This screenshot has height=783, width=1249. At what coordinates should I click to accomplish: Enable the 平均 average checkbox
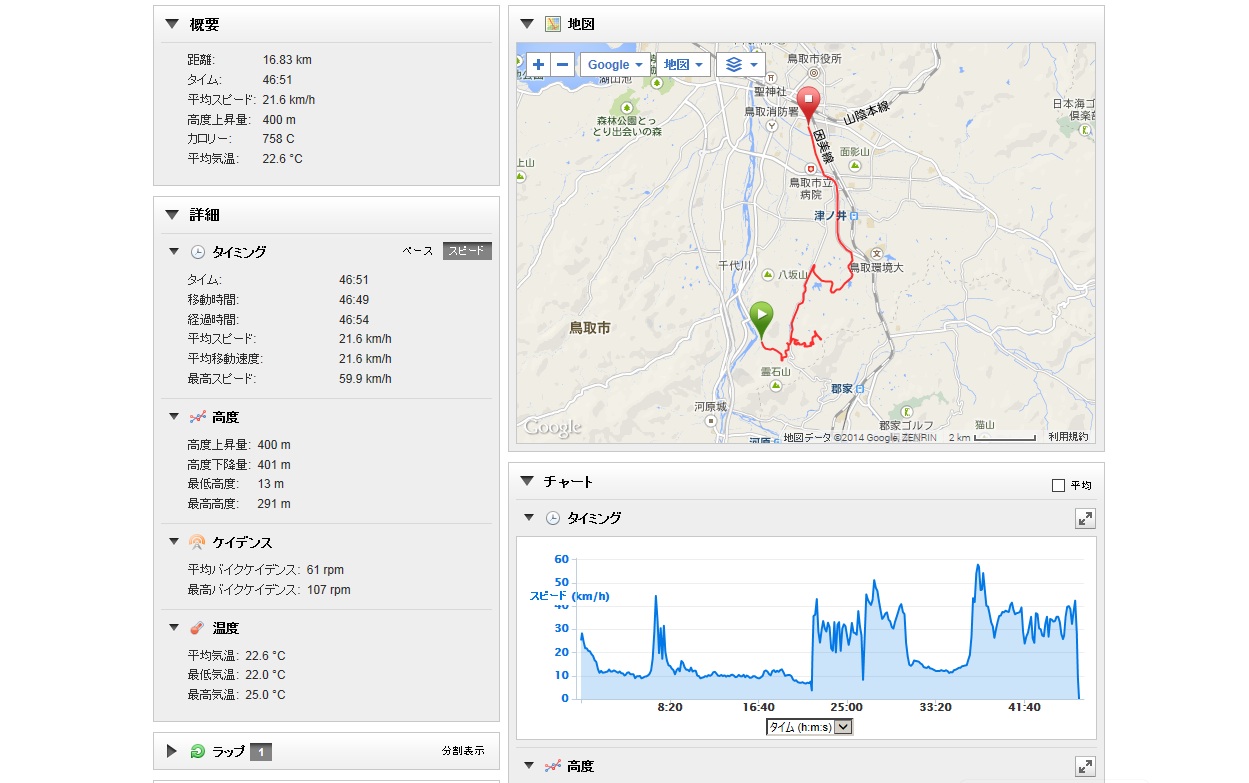pos(1058,486)
